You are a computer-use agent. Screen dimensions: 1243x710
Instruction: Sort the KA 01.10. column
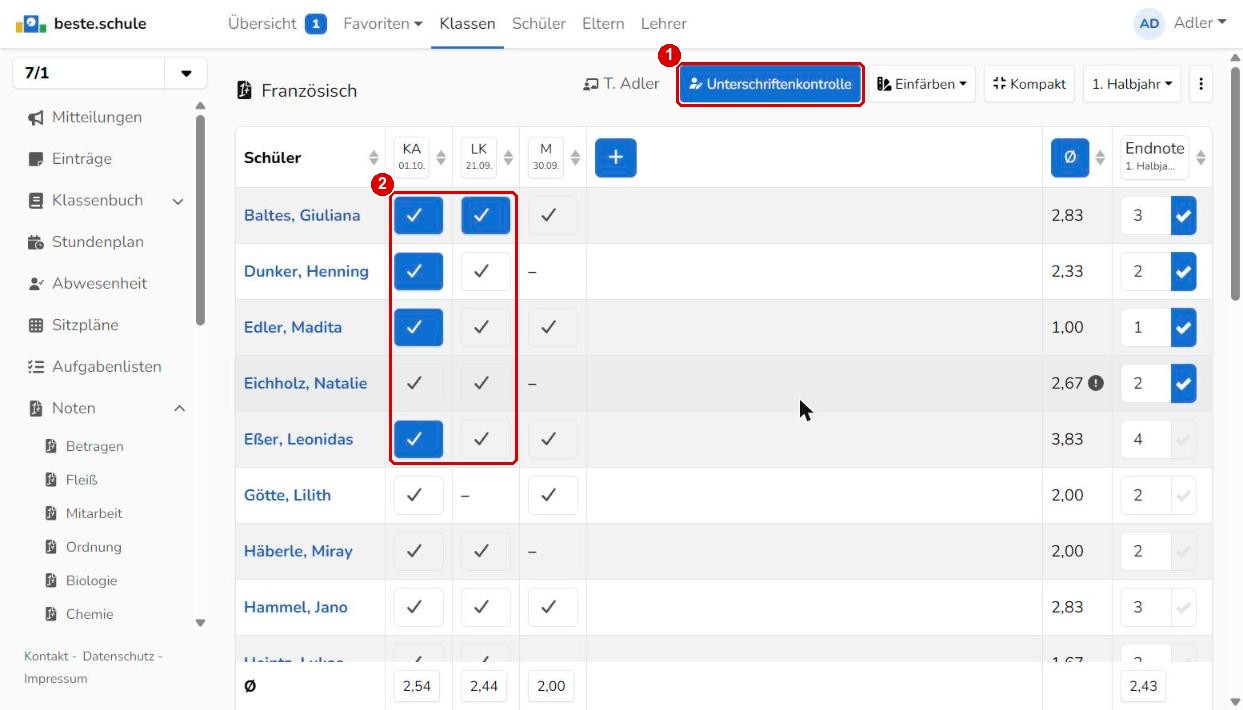[441, 158]
